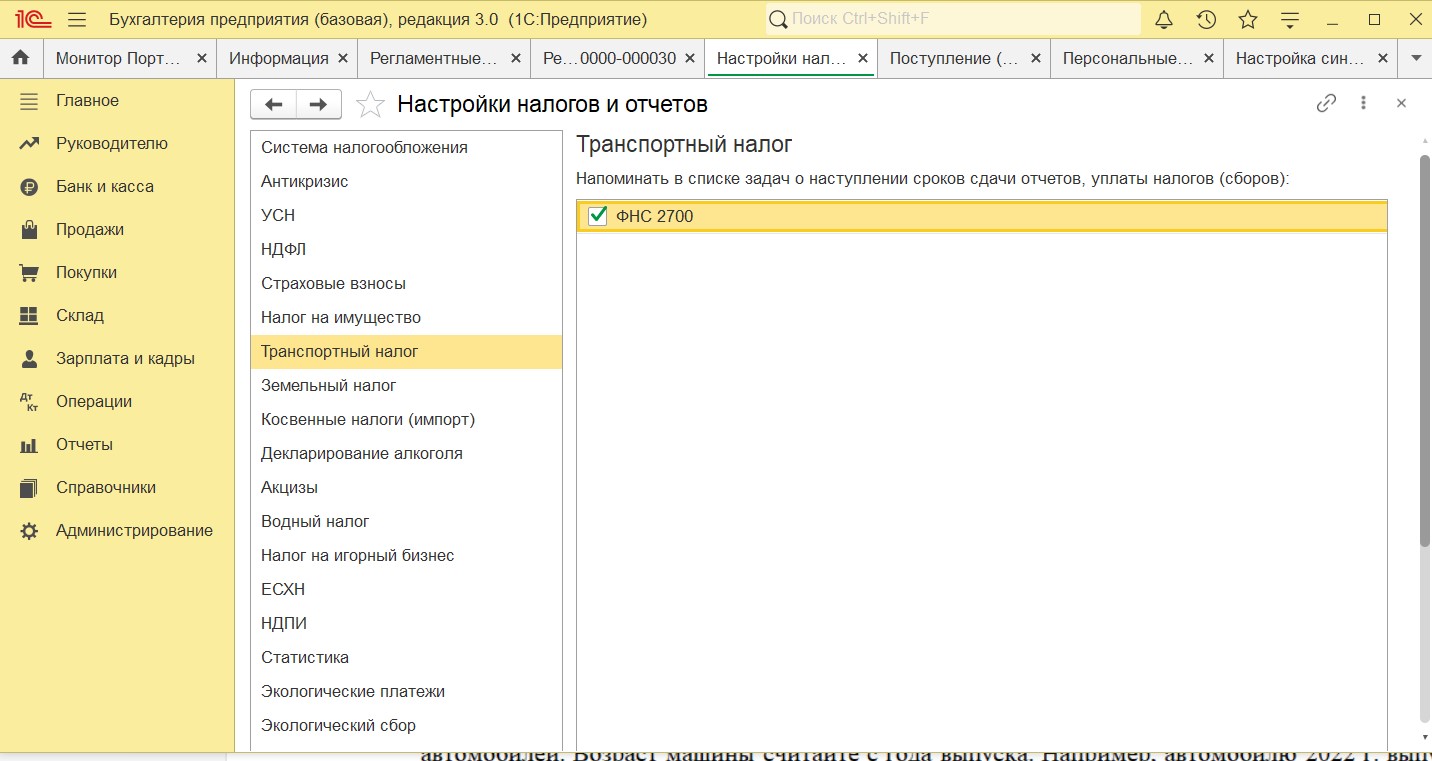Viewport: 1432px width, 761px height.
Task: Select Транспортный налог in settings list
Action: coord(406,351)
